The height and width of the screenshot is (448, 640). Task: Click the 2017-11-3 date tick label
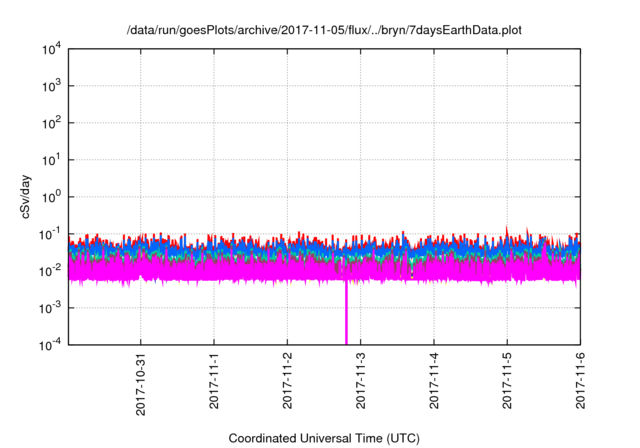pyautogui.click(x=360, y=381)
